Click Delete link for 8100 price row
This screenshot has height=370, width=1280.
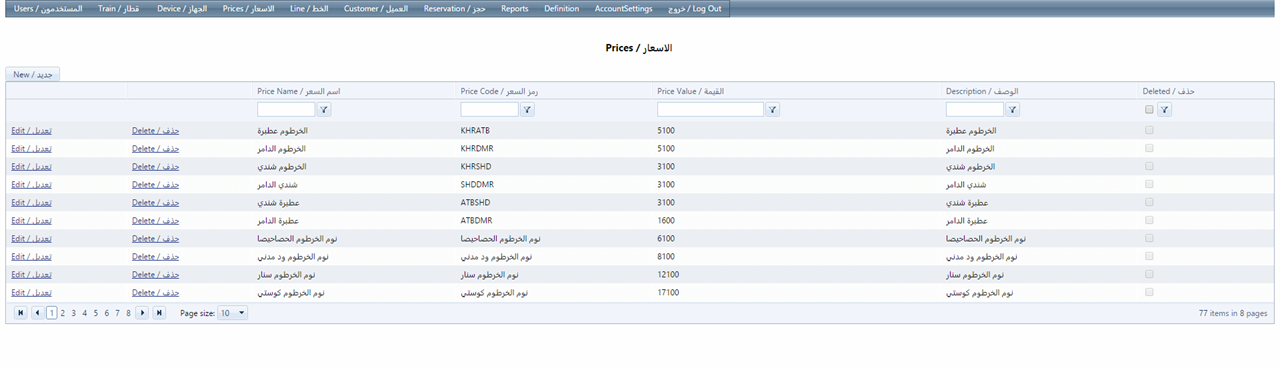(156, 256)
